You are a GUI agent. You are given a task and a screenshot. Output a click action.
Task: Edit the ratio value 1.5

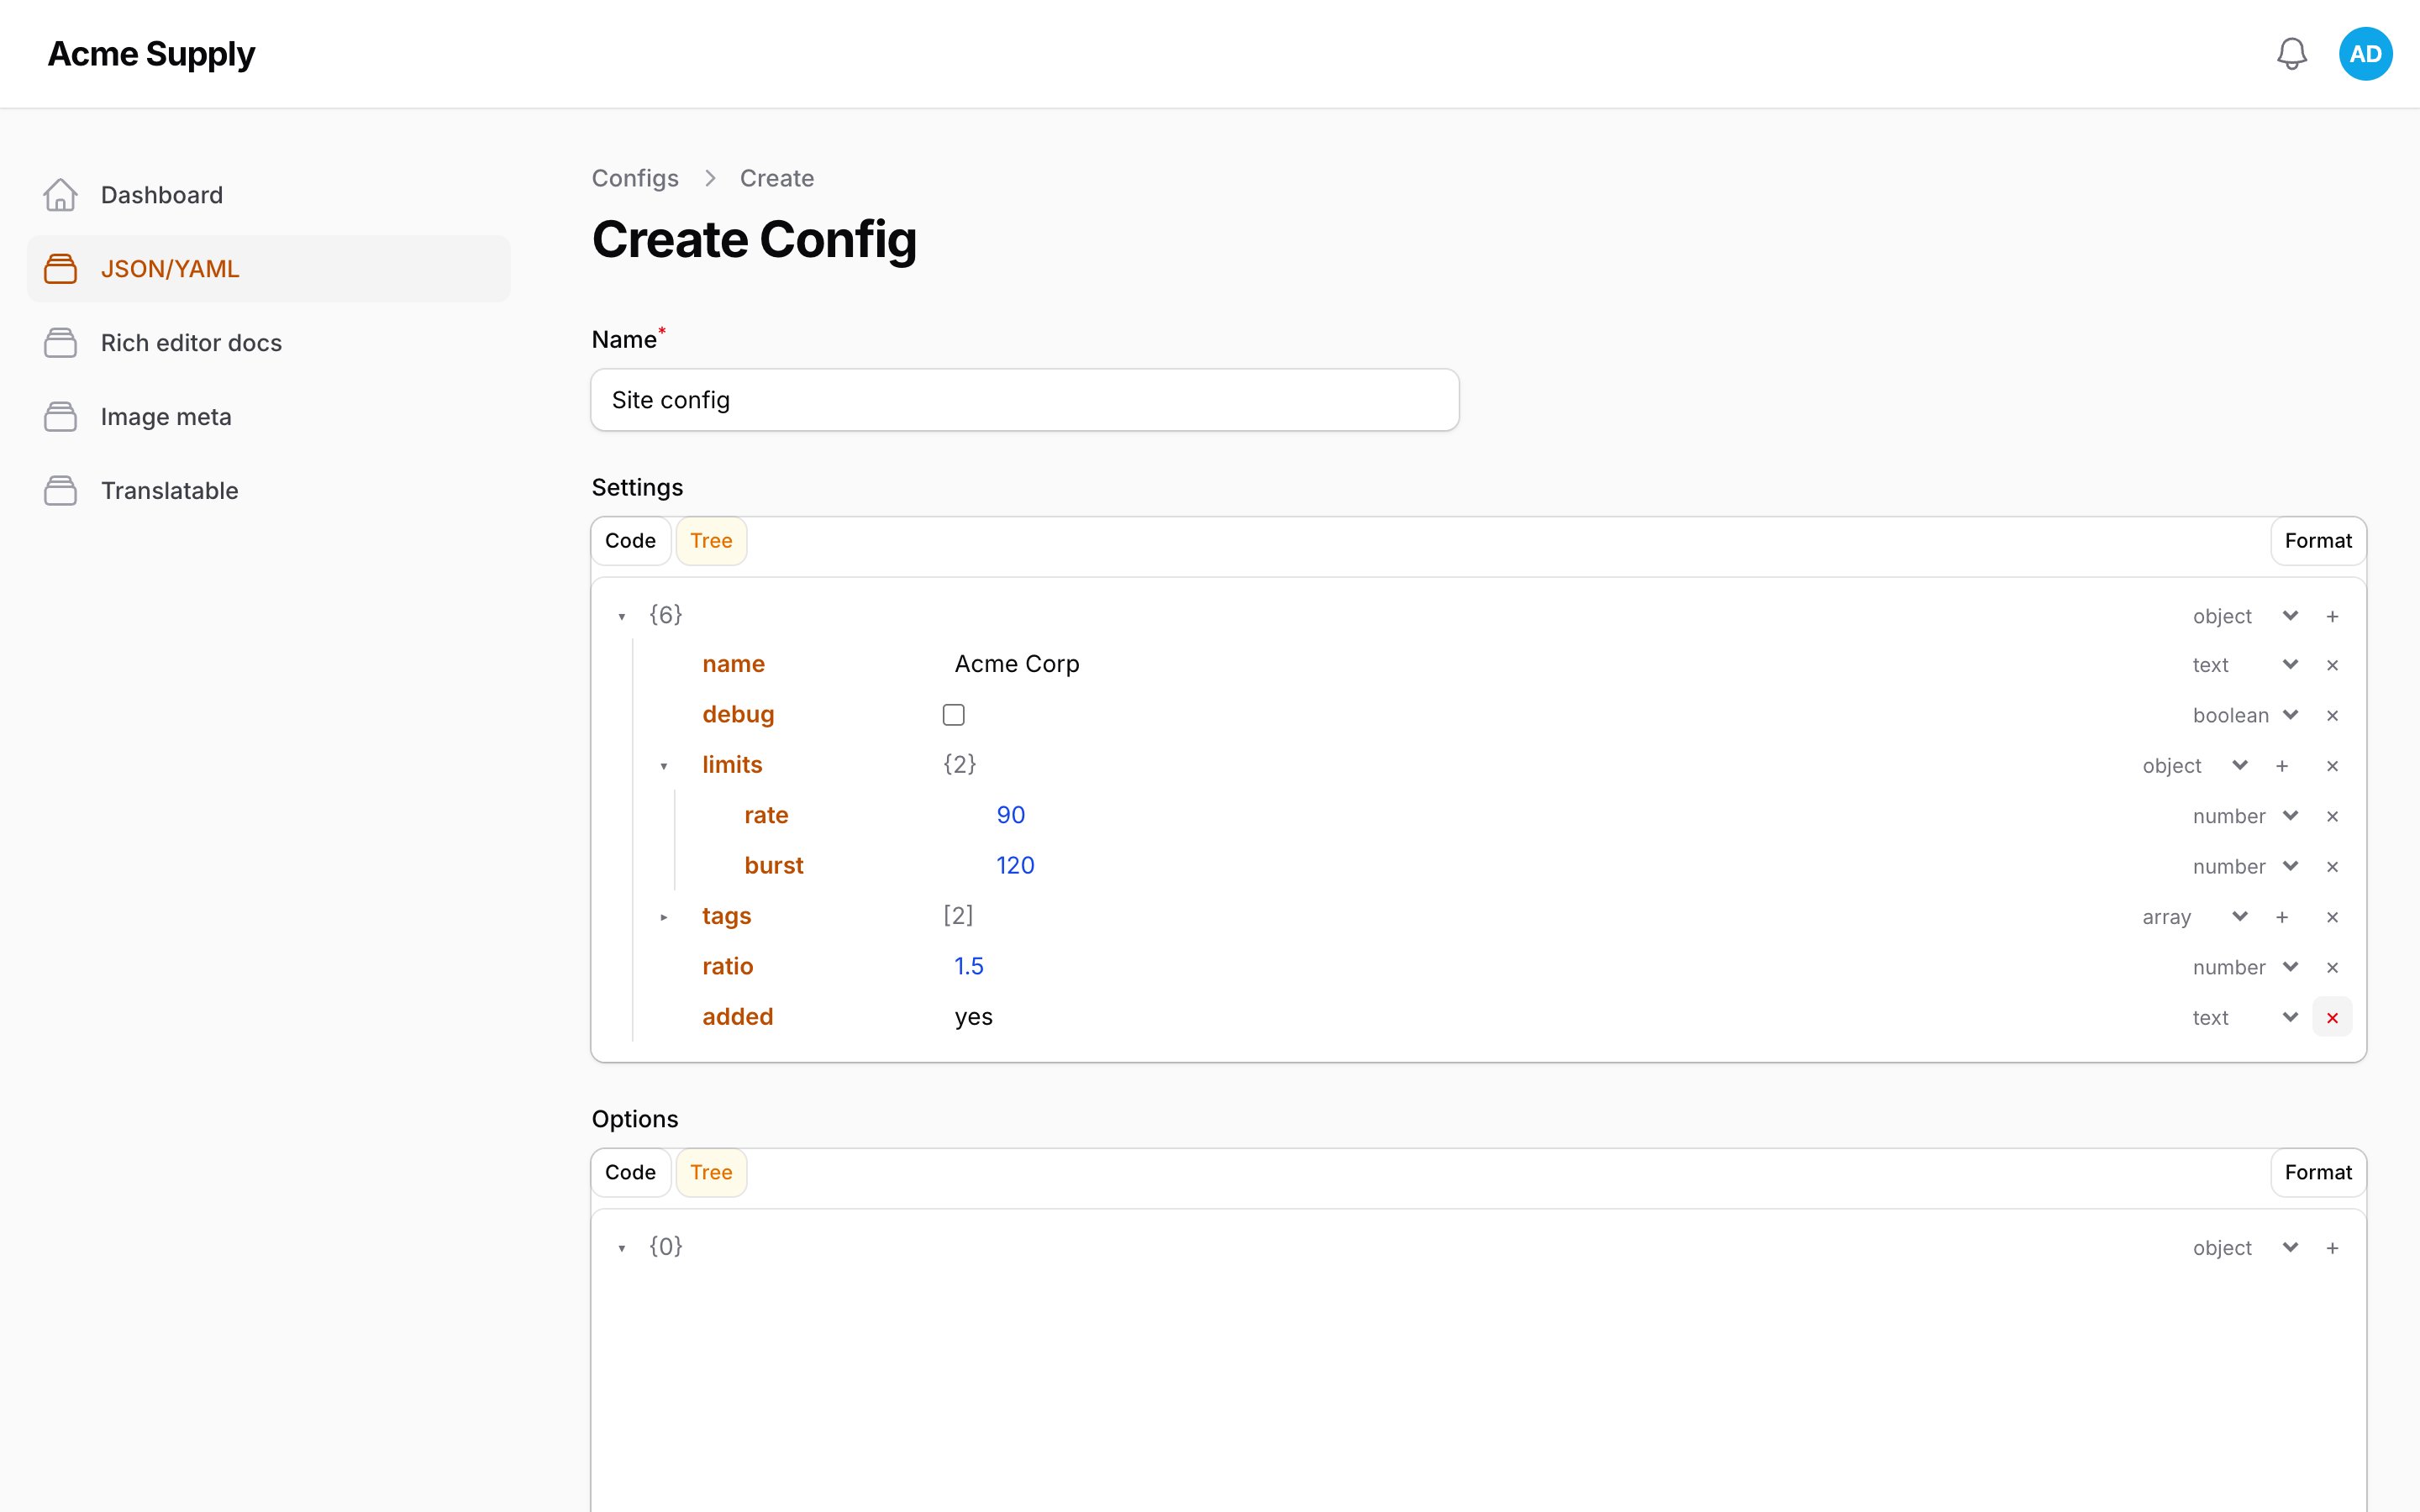tap(968, 966)
